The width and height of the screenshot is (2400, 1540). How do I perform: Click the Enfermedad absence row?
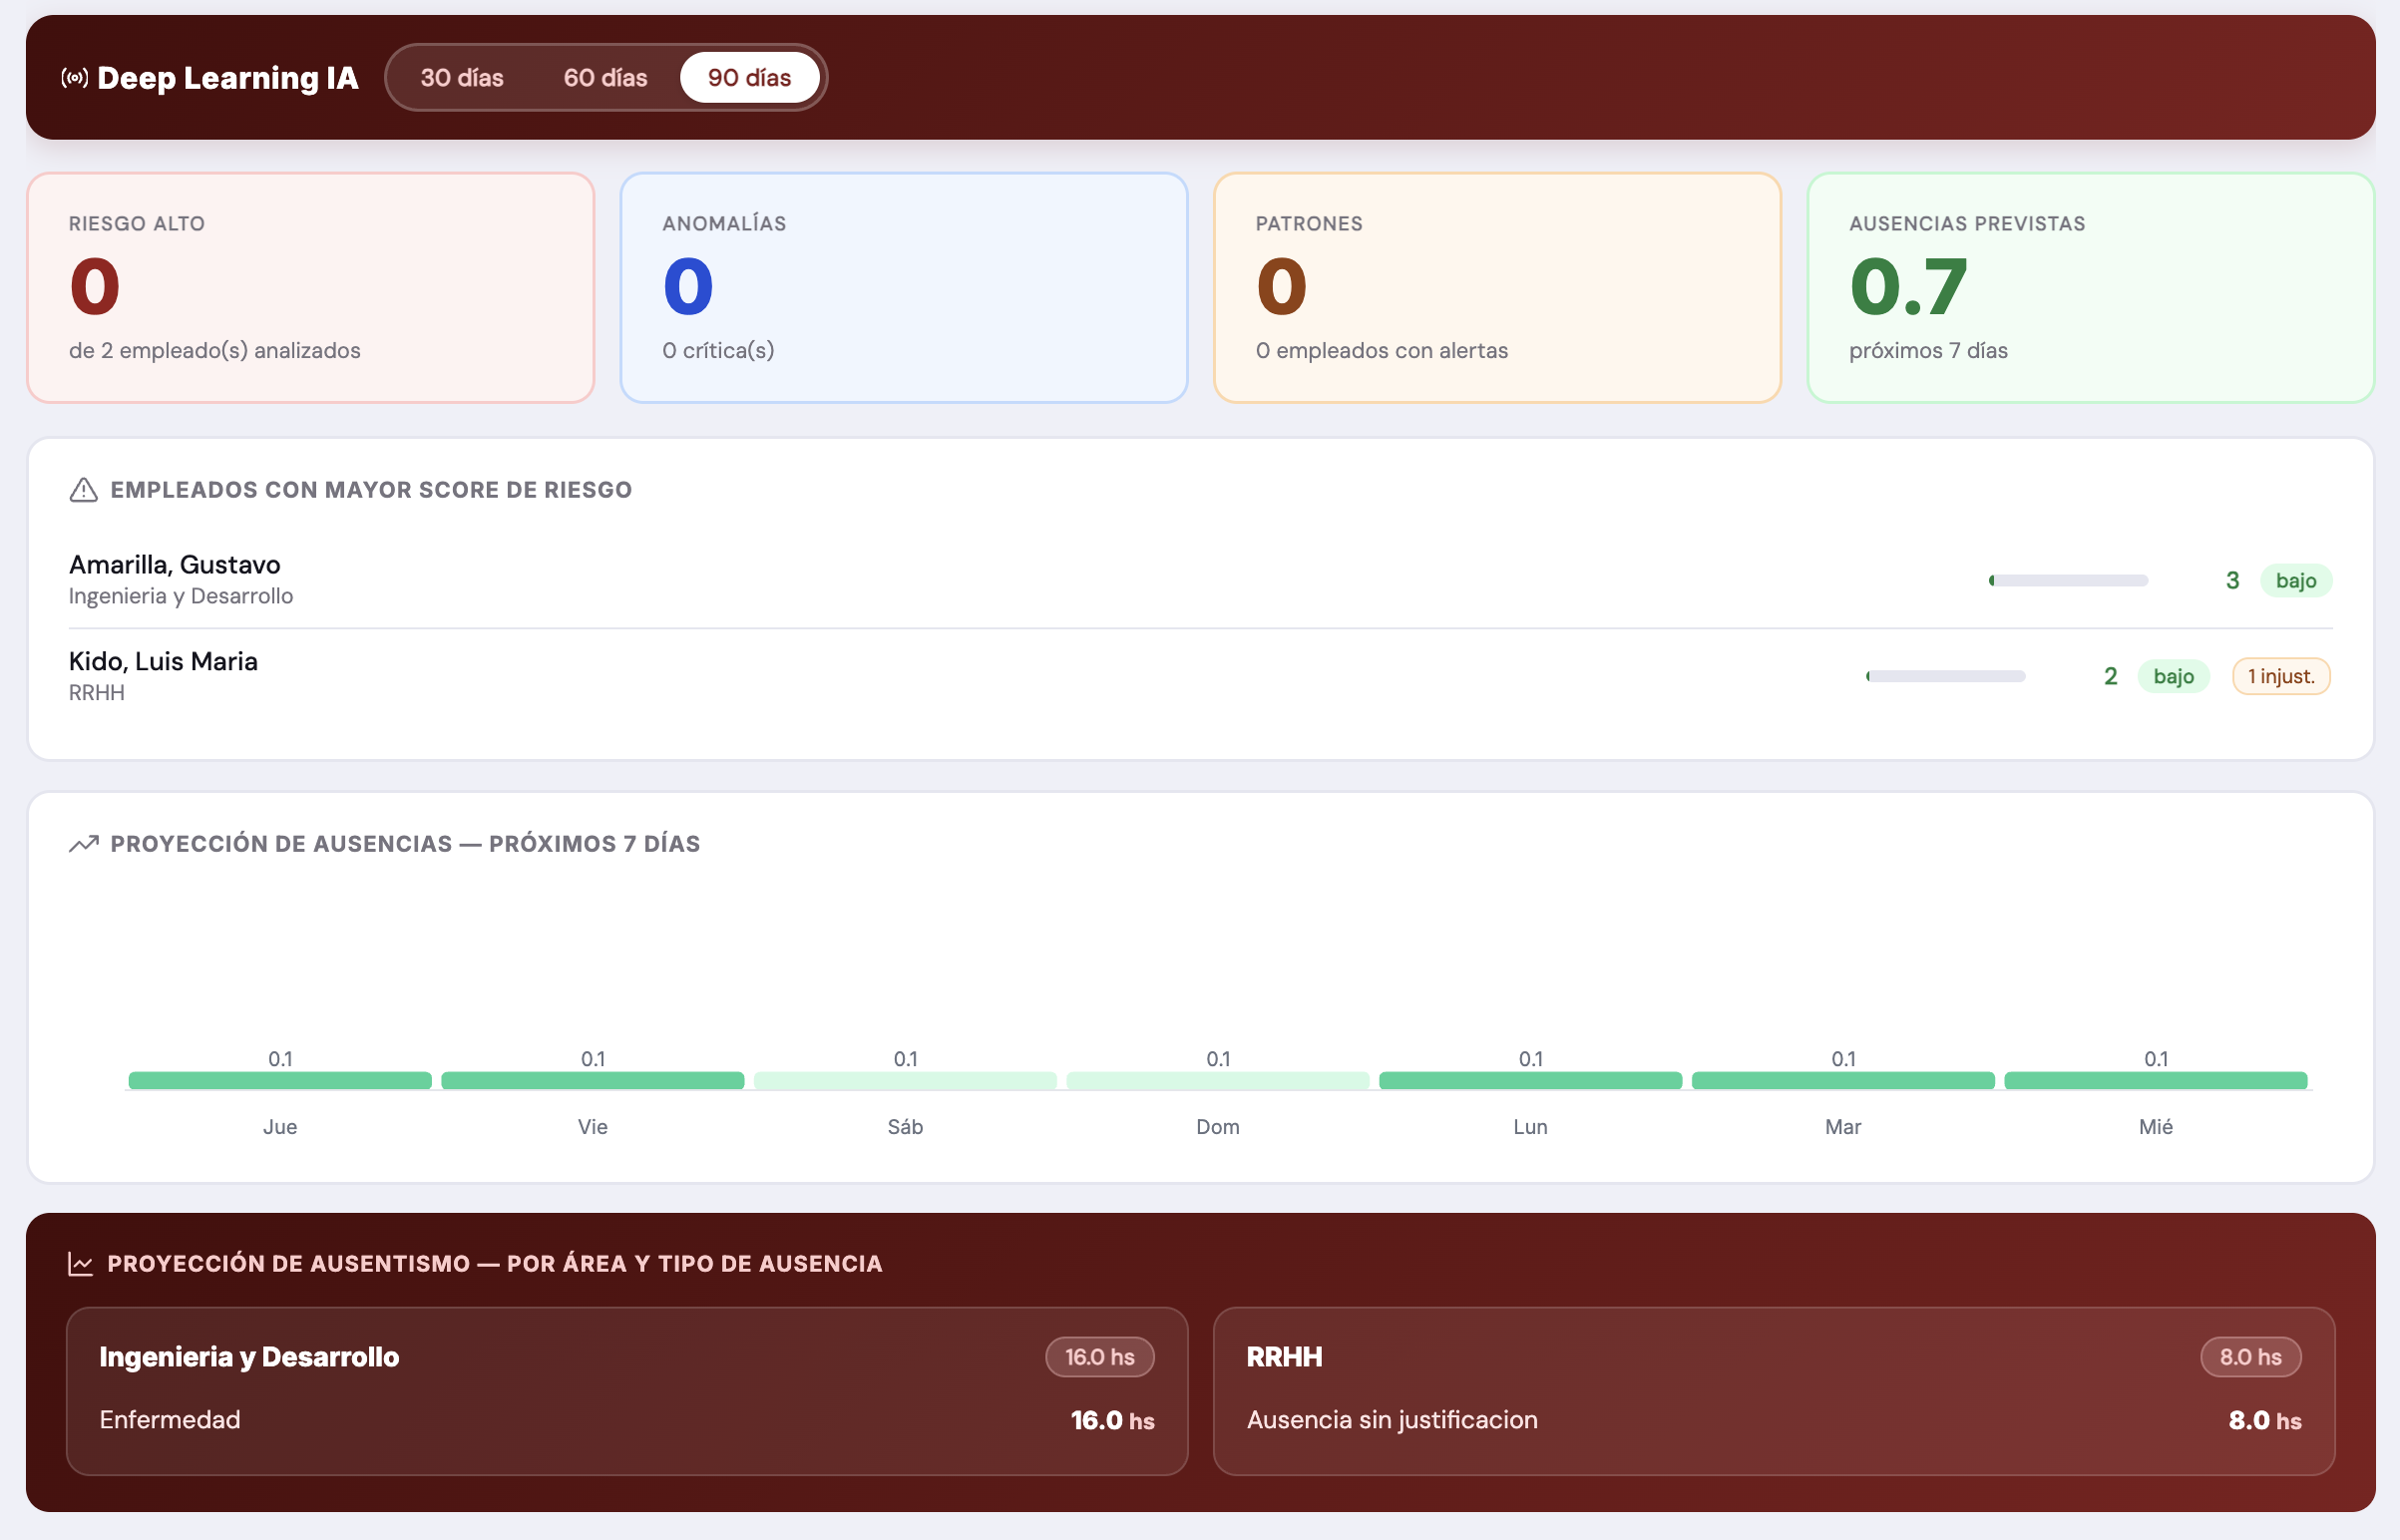(627, 1421)
